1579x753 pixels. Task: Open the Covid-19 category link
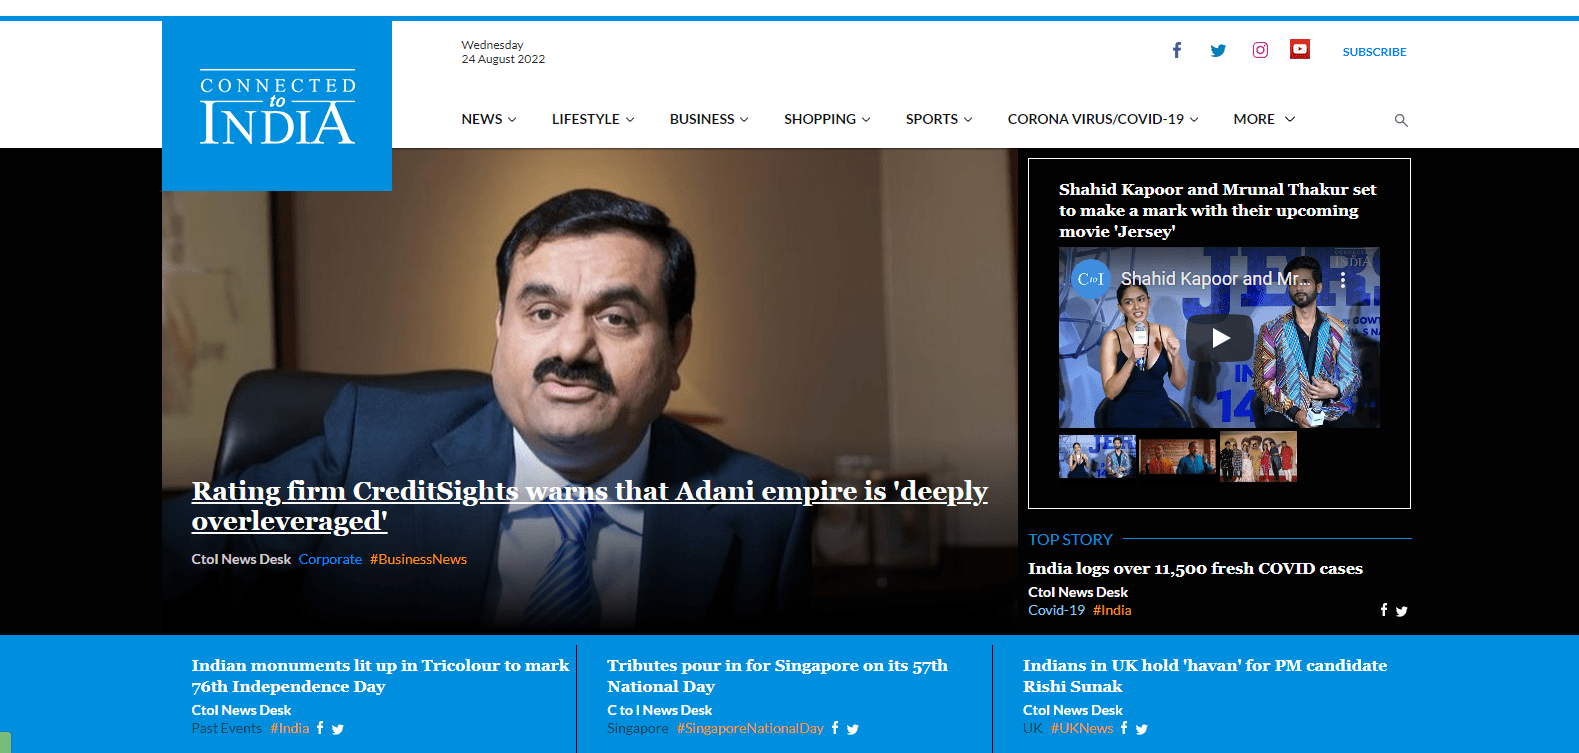click(1056, 610)
